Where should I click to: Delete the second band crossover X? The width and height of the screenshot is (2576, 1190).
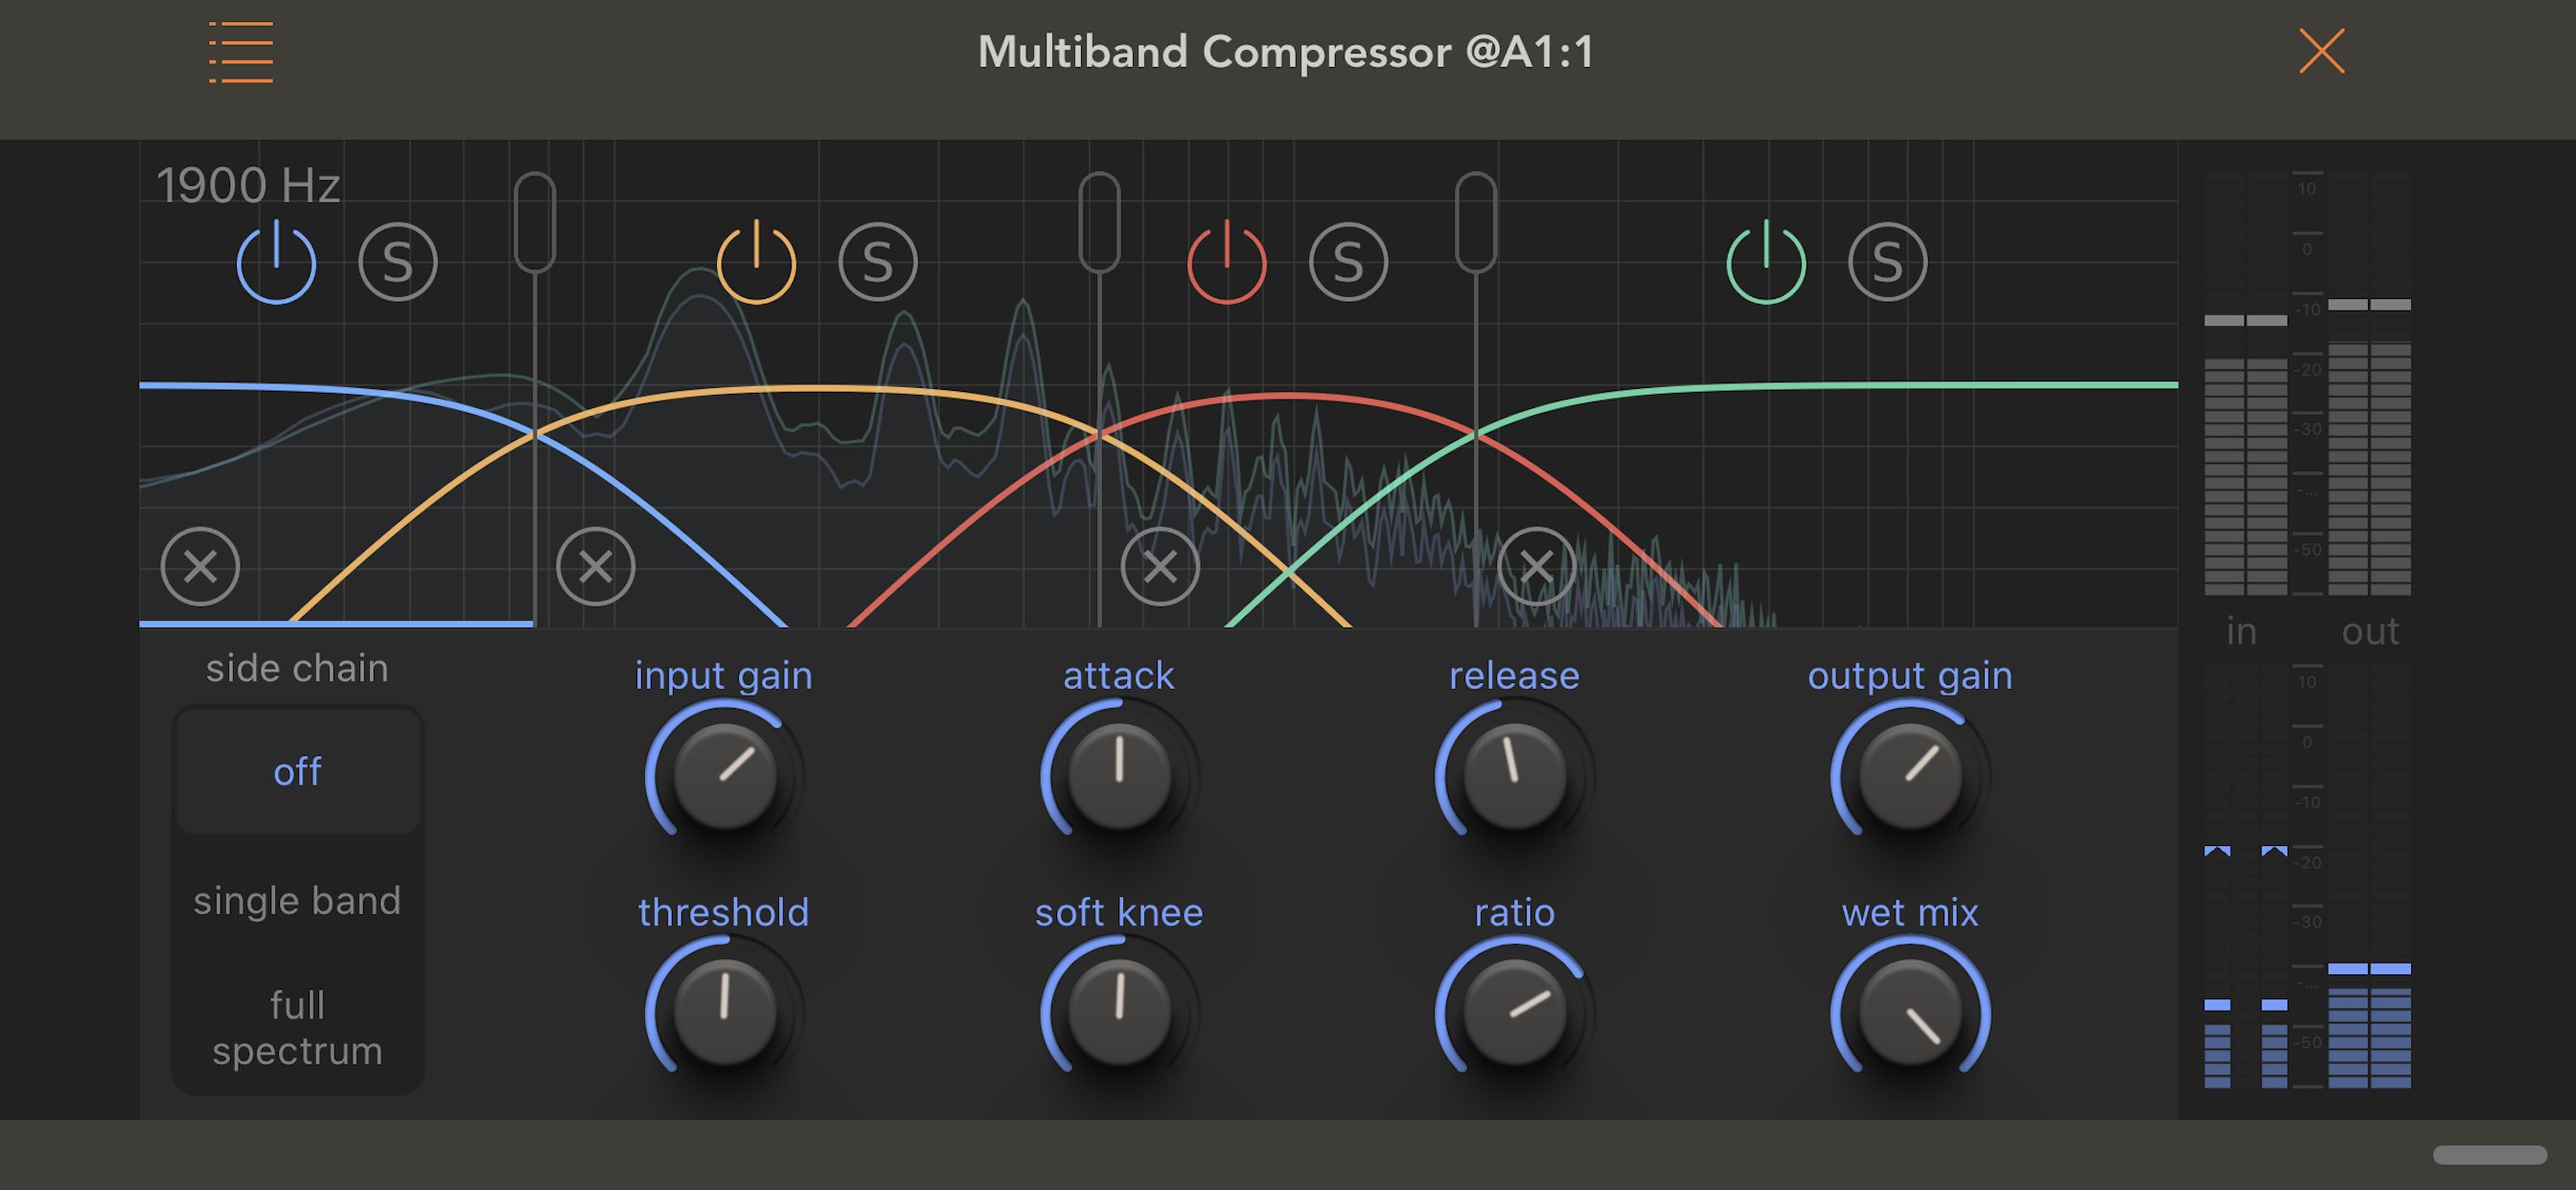pos(595,566)
